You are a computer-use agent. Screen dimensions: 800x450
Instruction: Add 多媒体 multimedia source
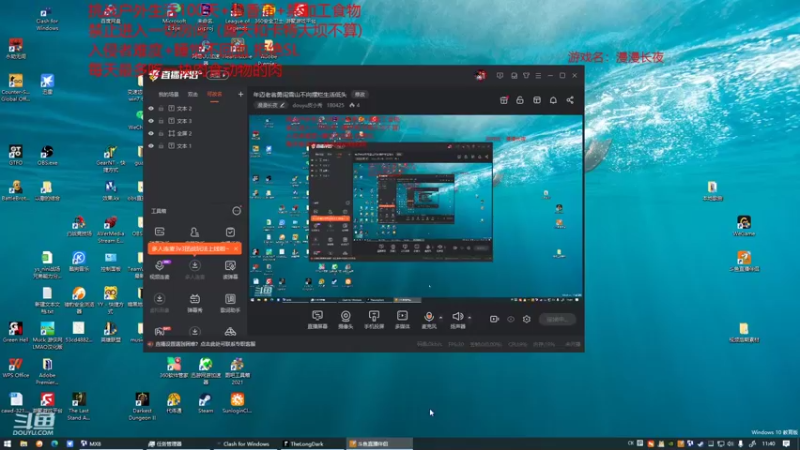click(x=402, y=319)
